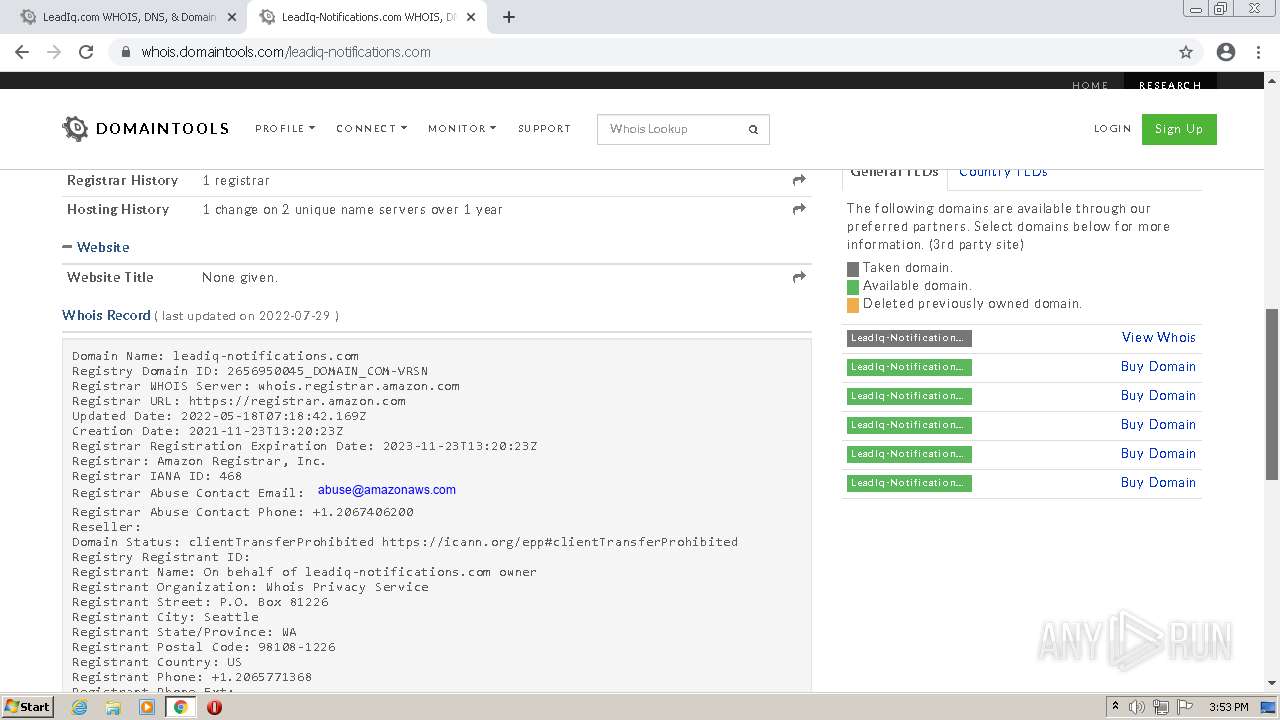Click RESEARCH in the top bar
Viewport: 1280px width, 720px height.
1170,84
